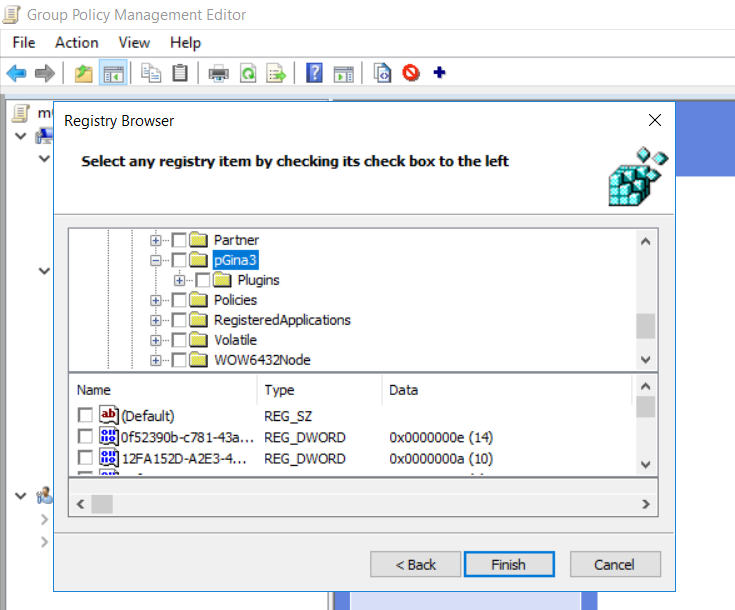Check the Partner key checkbox

coord(179,240)
